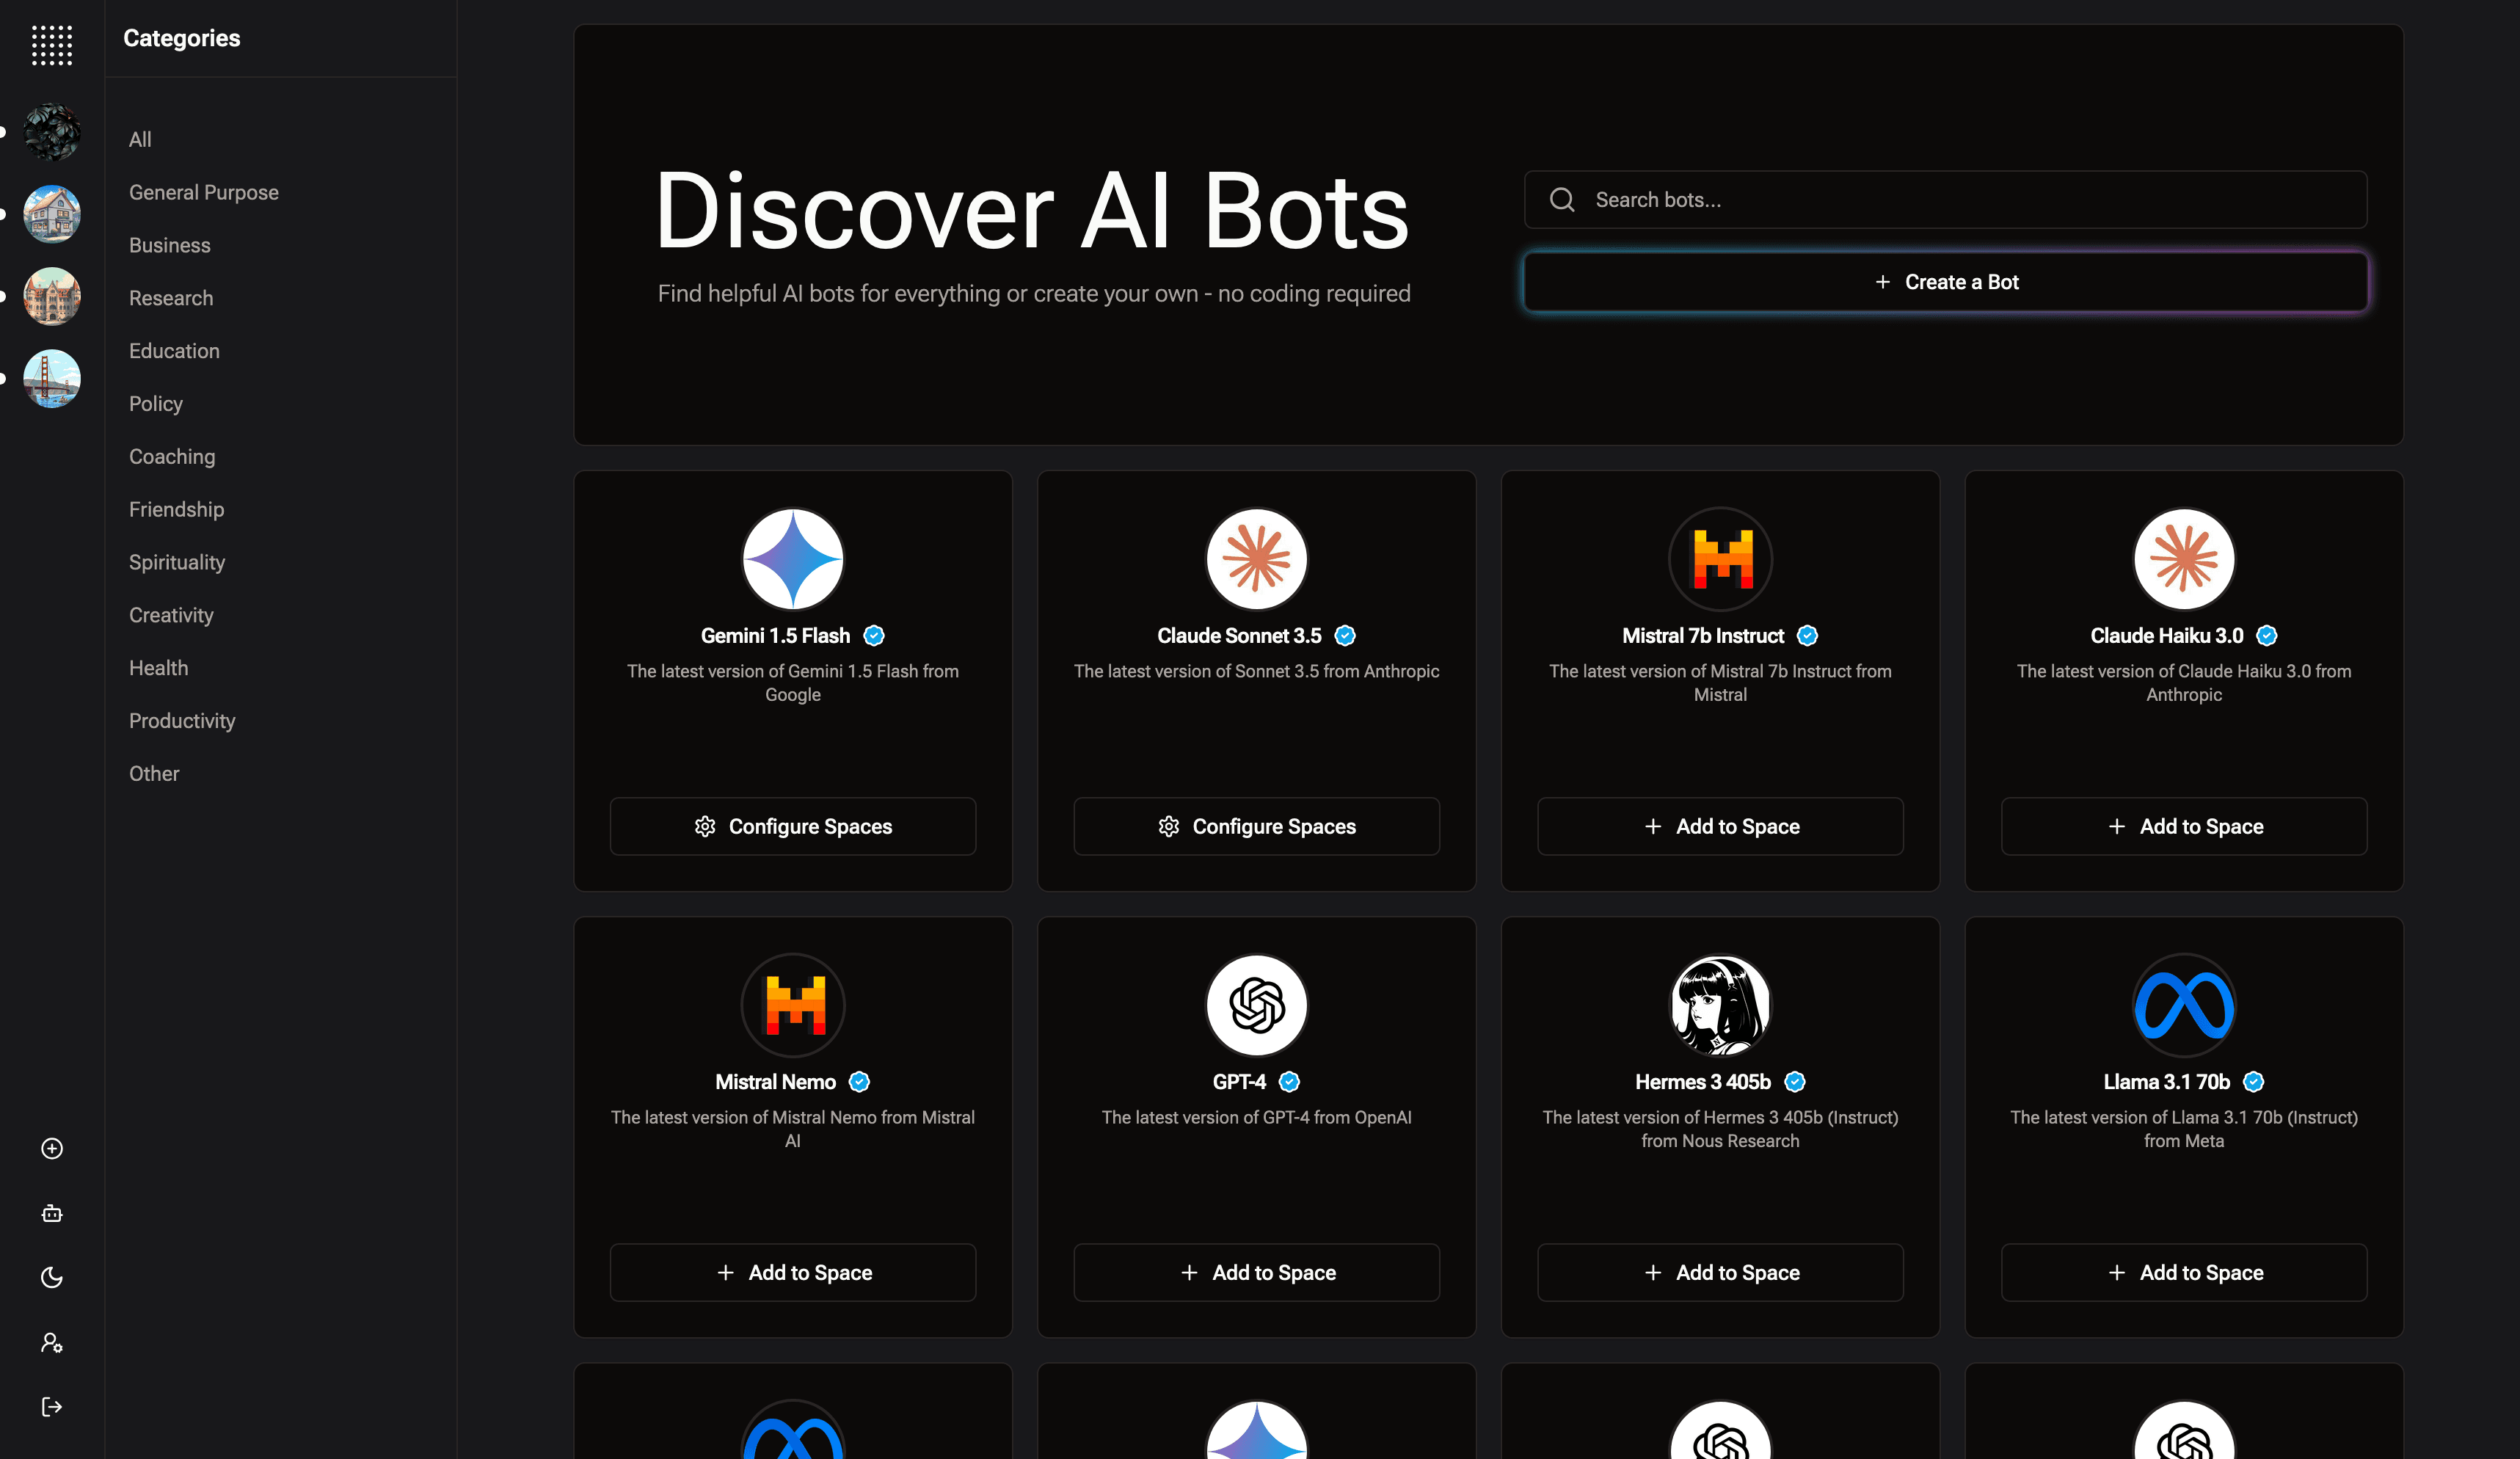Select the General Purpose category

click(204, 193)
